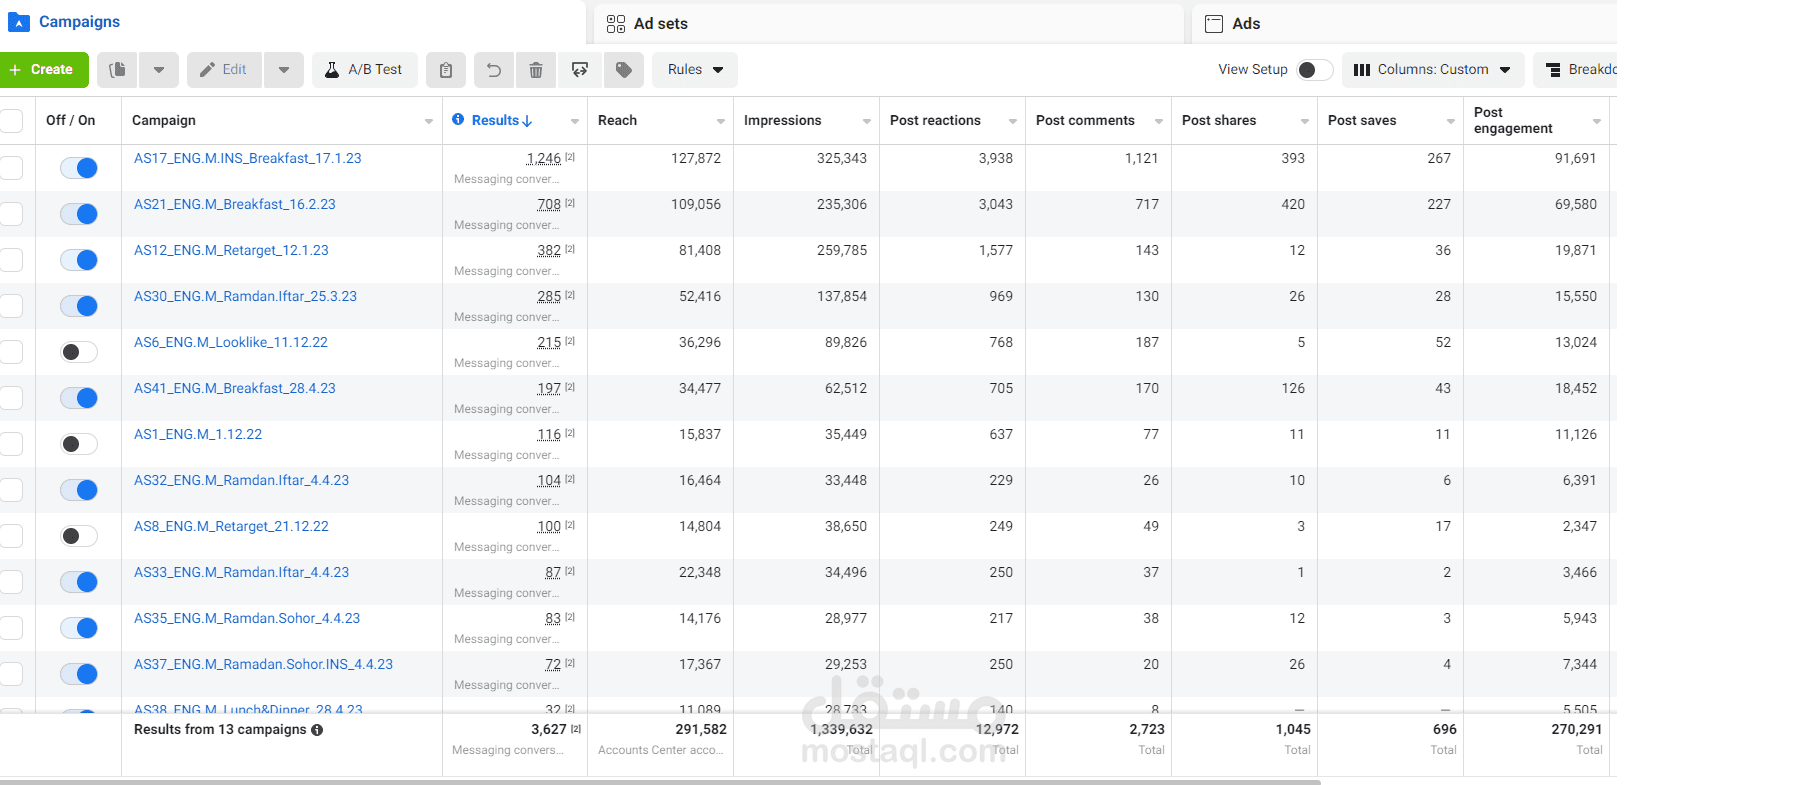This screenshot has width=1808, height=785.
Task: Check the select-all campaigns checkbox in header
Action: [x=11, y=121]
